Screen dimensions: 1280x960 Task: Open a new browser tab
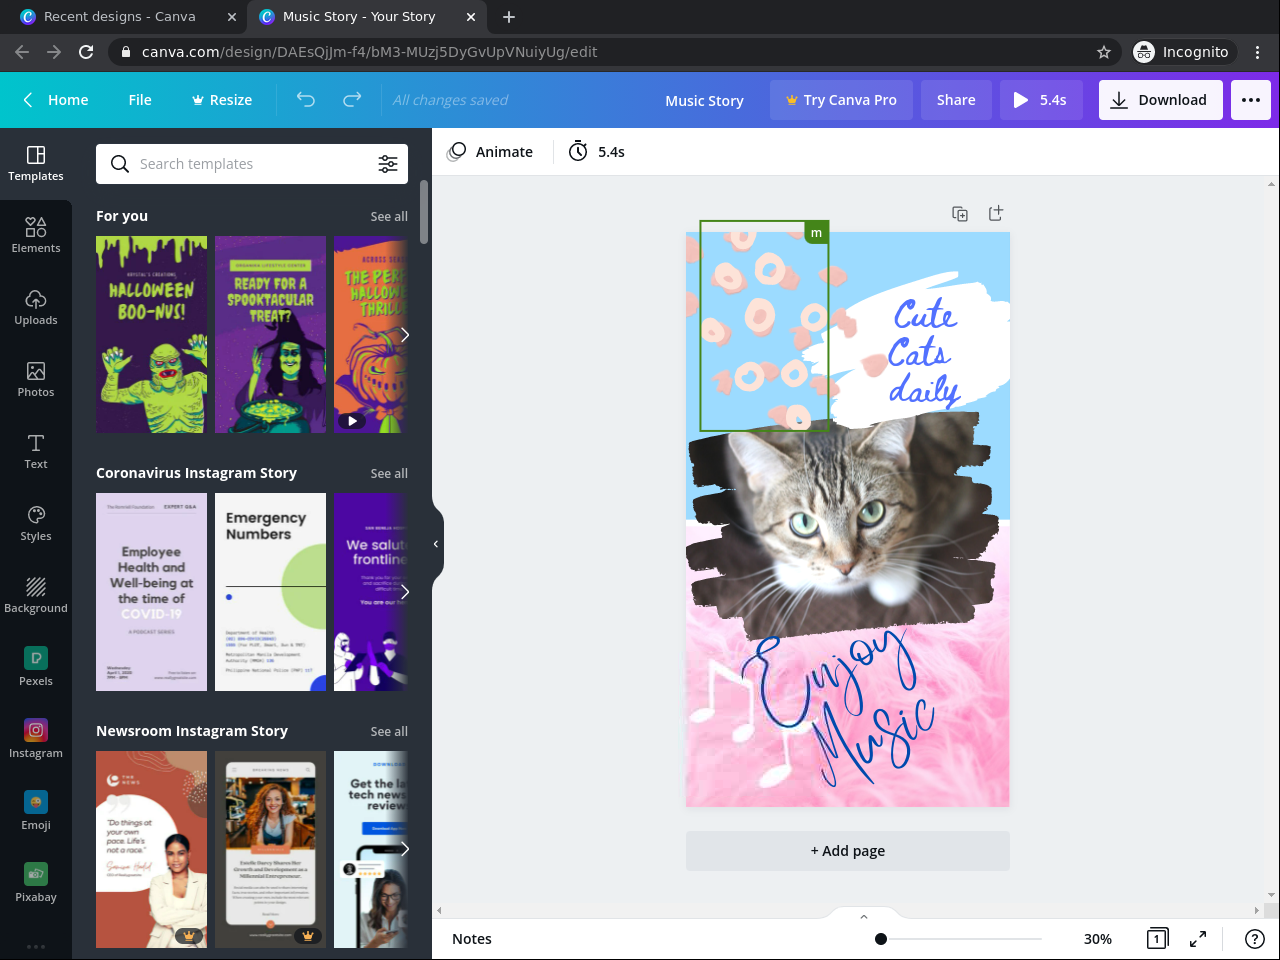[x=509, y=17]
